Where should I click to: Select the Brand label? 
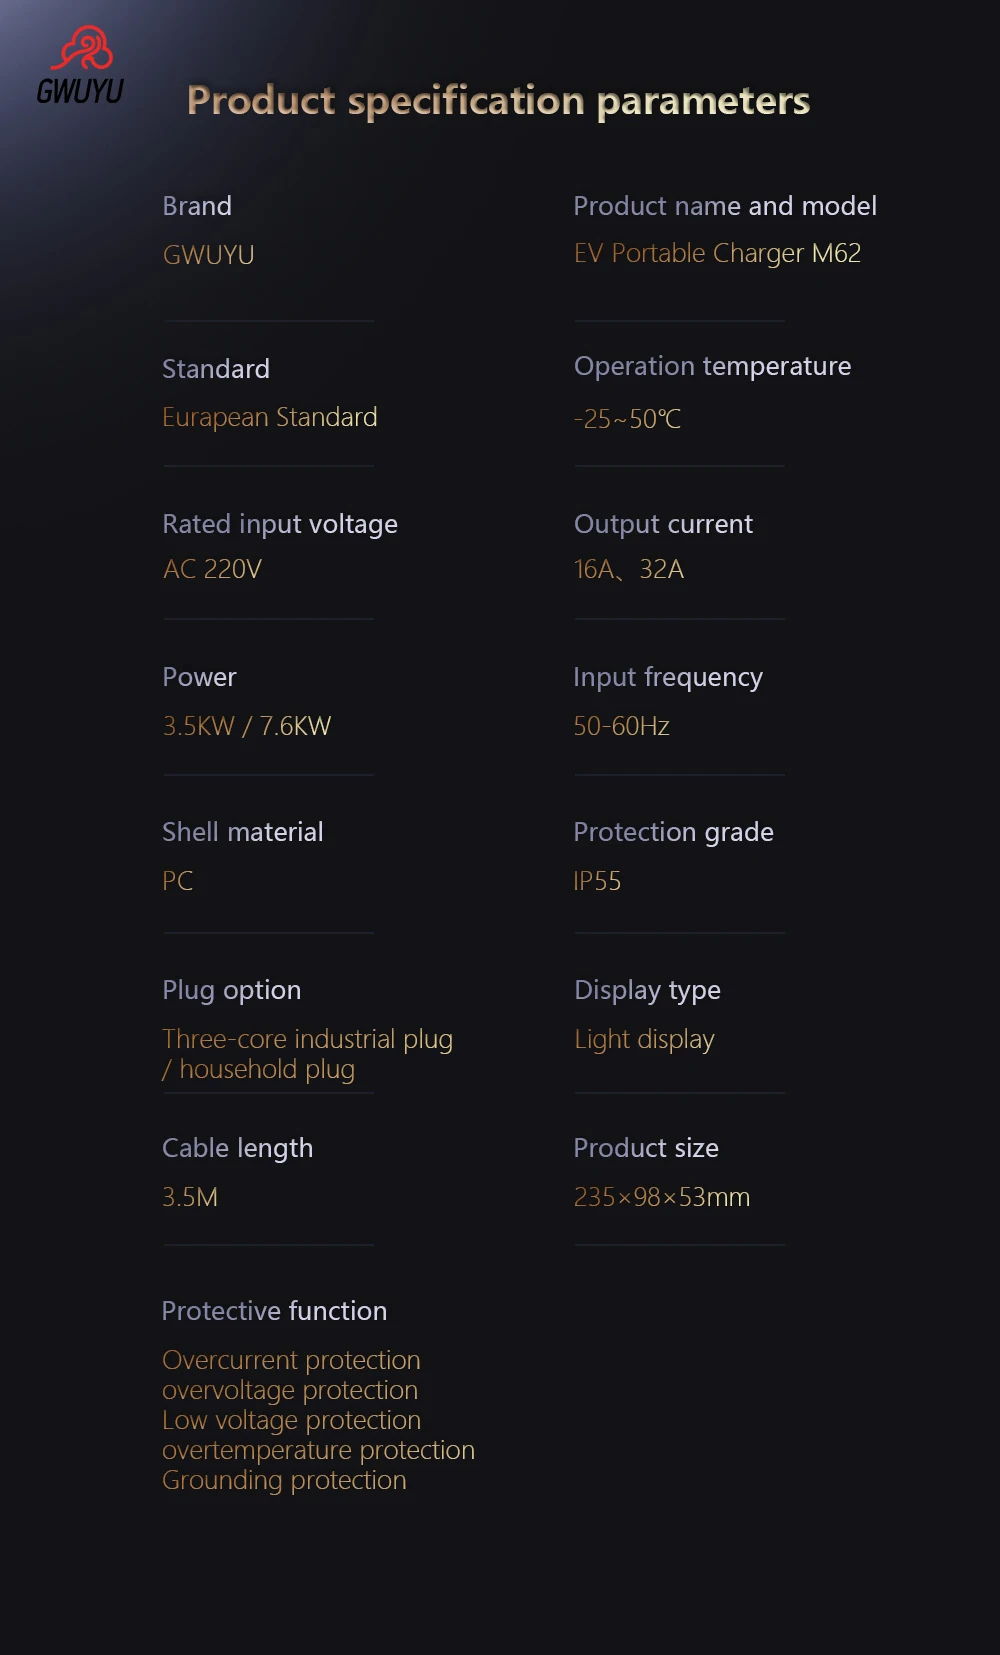[197, 206]
